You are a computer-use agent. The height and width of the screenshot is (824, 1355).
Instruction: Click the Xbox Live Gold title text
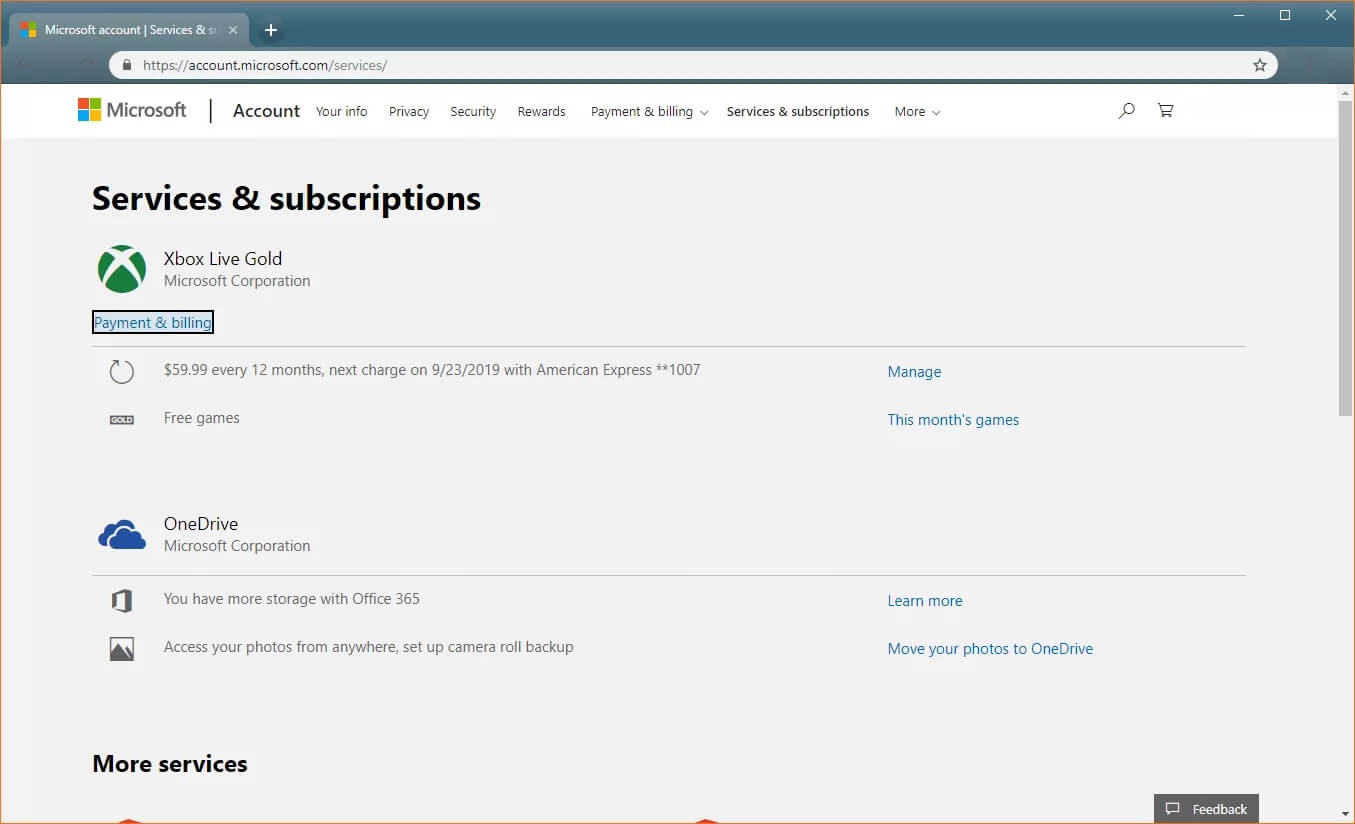[x=223, y=259]
